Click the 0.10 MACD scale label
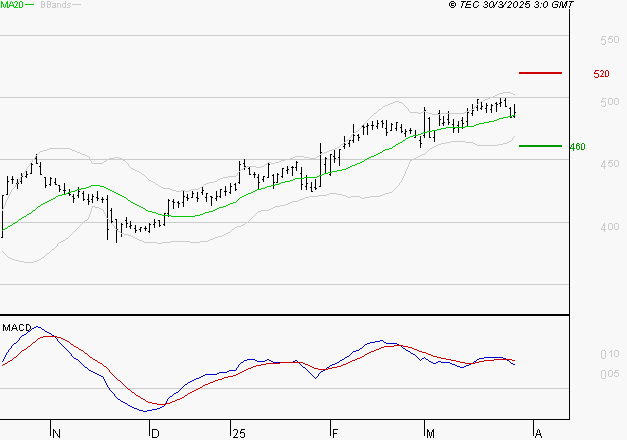Image resolution: width=627 pixels, height=440 pixels. coord(610,354)
